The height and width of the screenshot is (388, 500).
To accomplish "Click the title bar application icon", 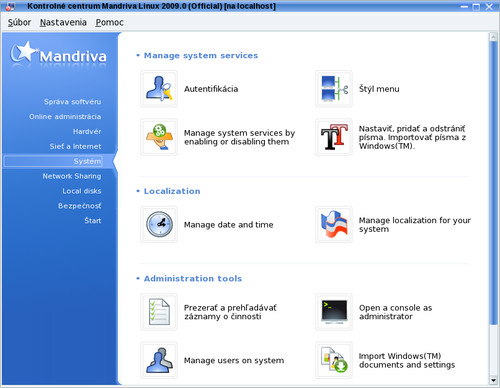I will [x=10, y=6].
